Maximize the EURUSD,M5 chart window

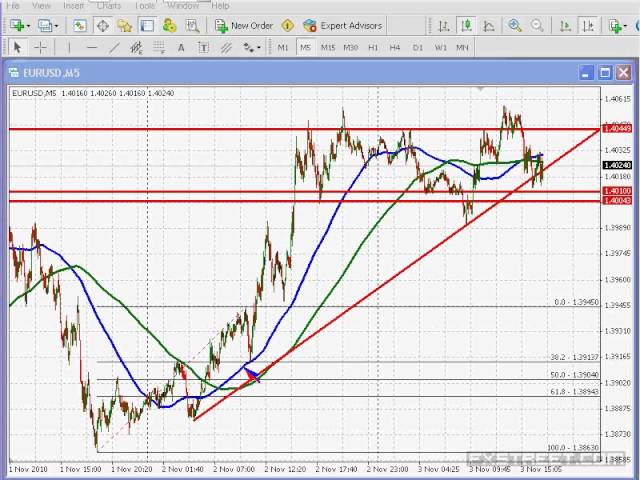(605, 73)
